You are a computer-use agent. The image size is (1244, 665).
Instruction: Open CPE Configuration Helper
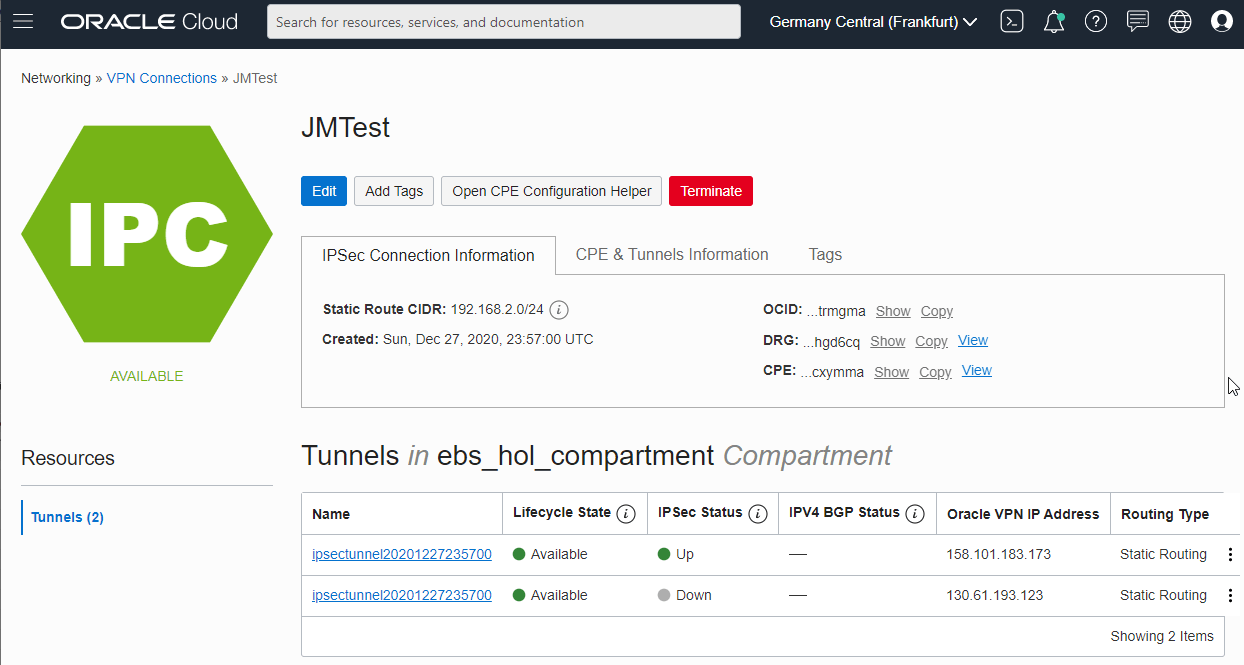click(x=551, y=191)
